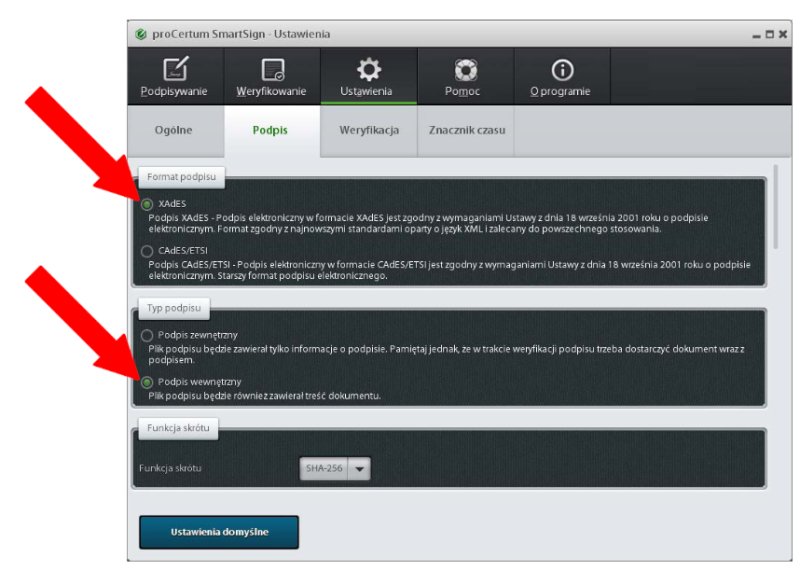Click the Ustawienia domyślne button
The height and width of the screenshot is (570, 800).
(219, 532)
